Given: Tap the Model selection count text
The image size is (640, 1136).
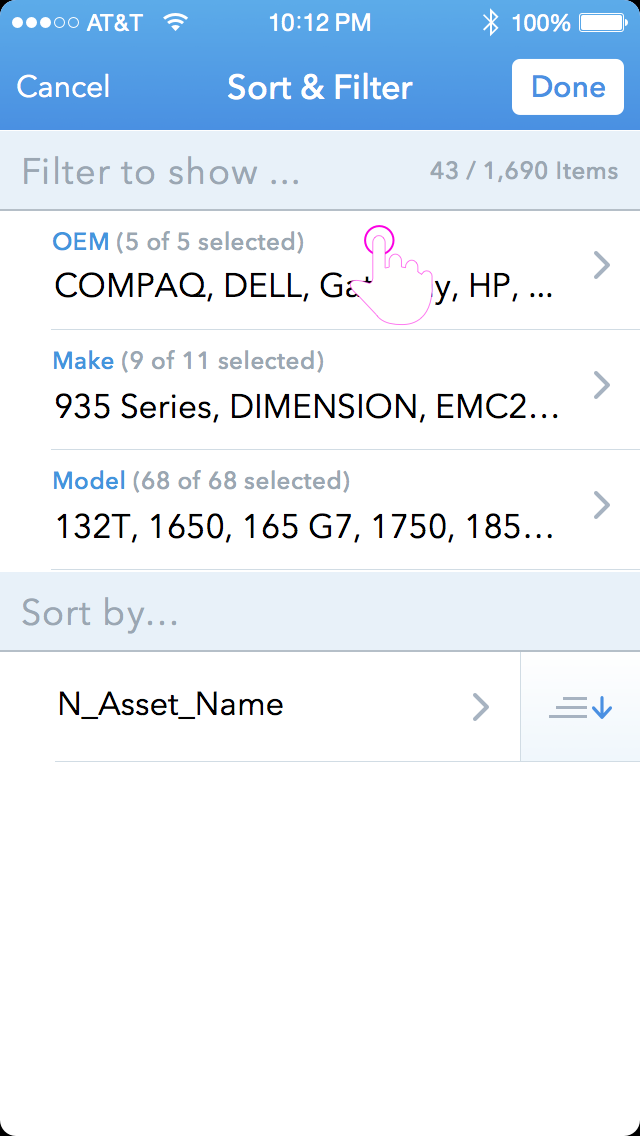Looking at the screenshot, I should click(x=244, y=480).
